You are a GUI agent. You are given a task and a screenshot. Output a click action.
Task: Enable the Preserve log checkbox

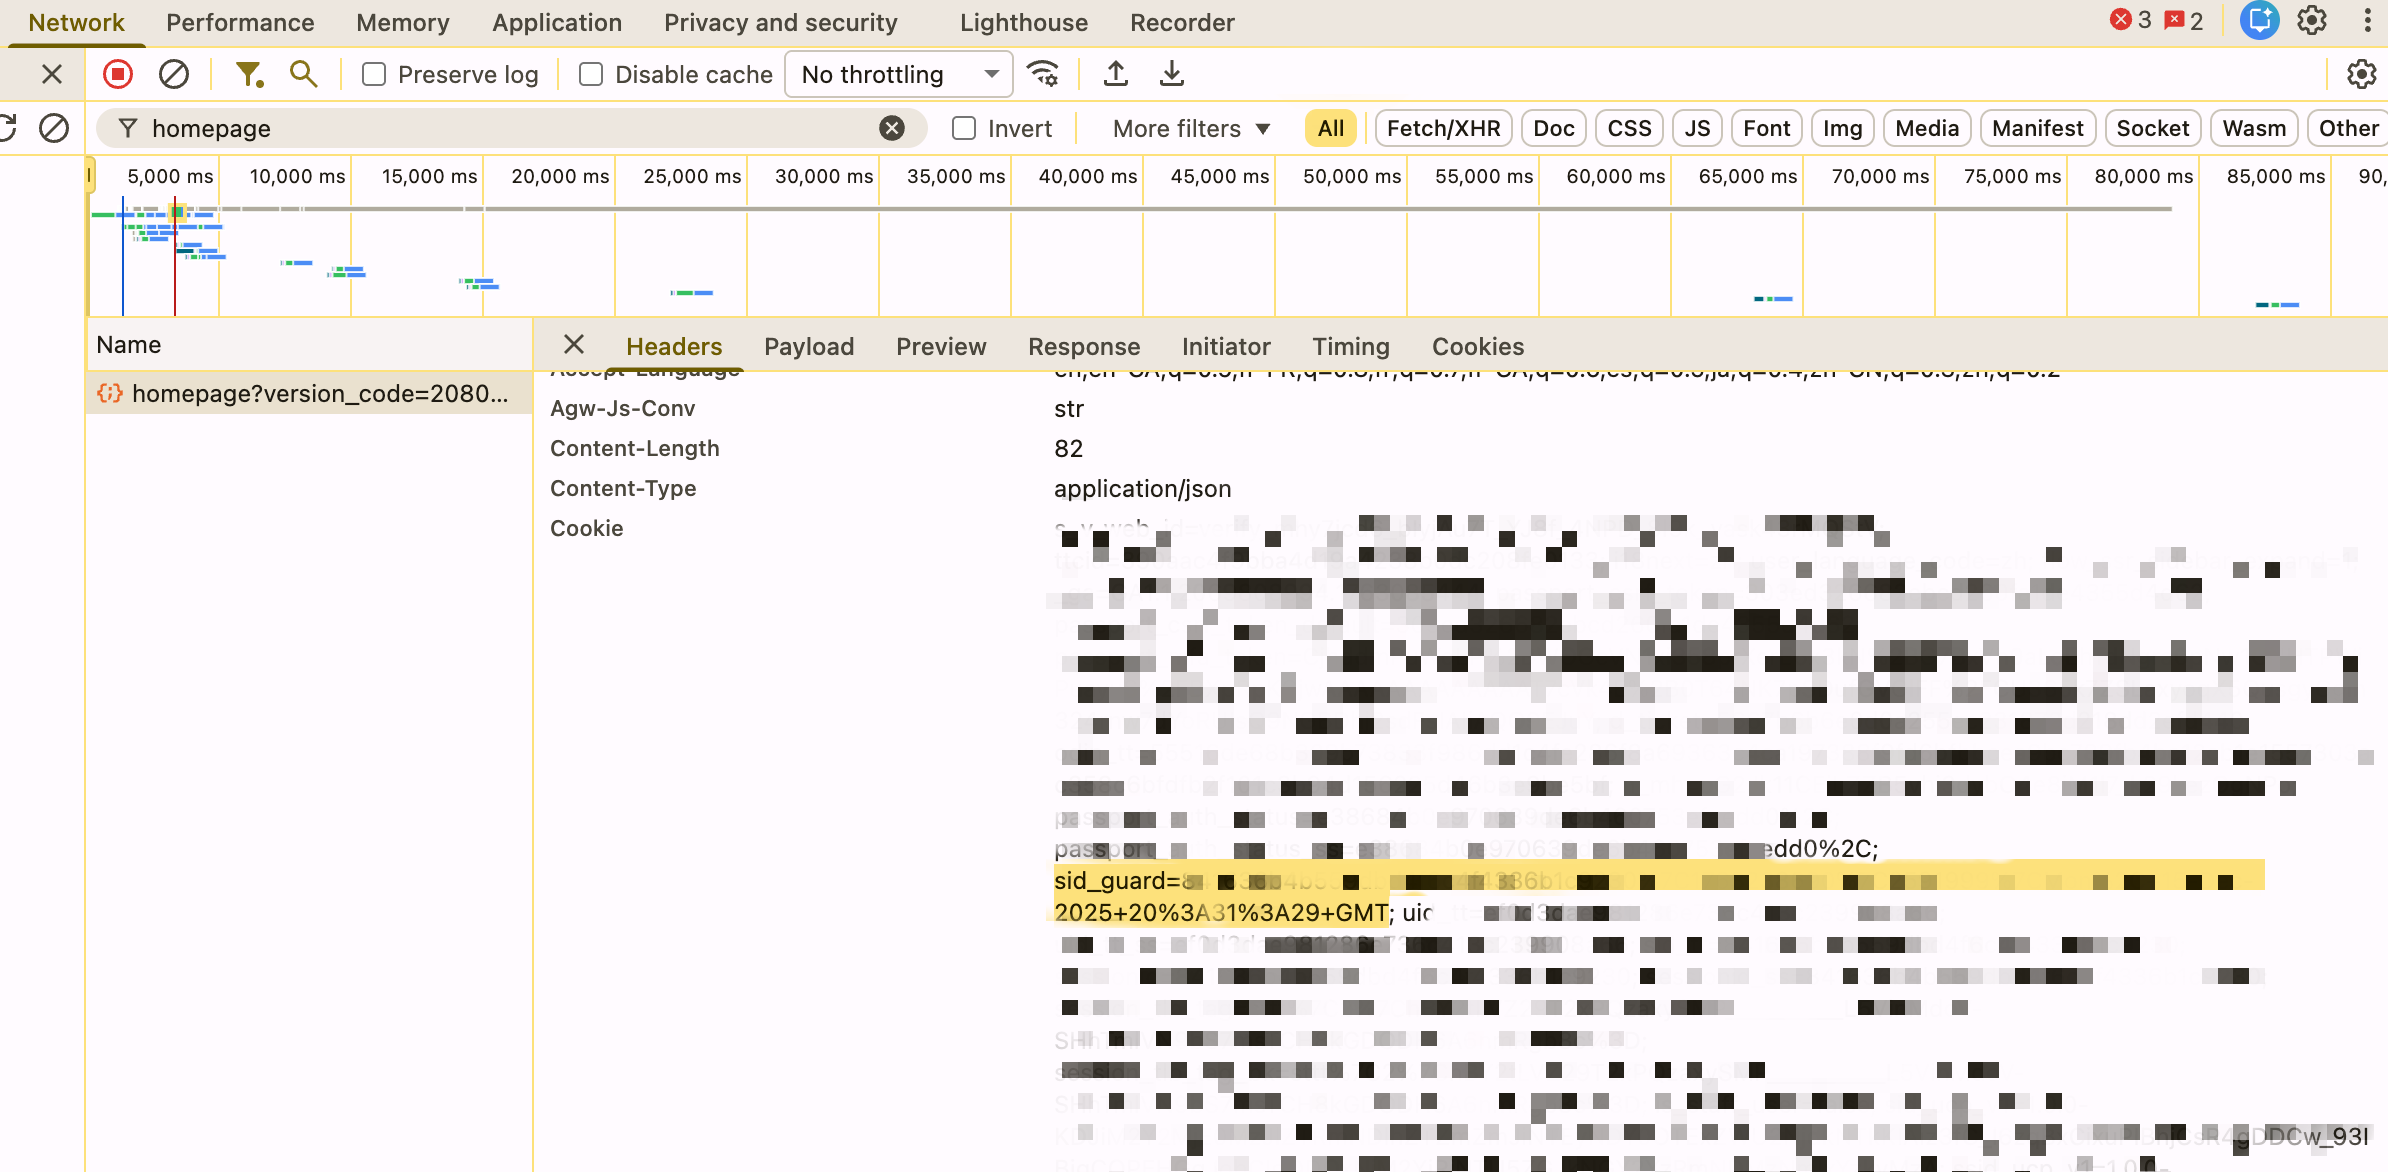(374, 74)
